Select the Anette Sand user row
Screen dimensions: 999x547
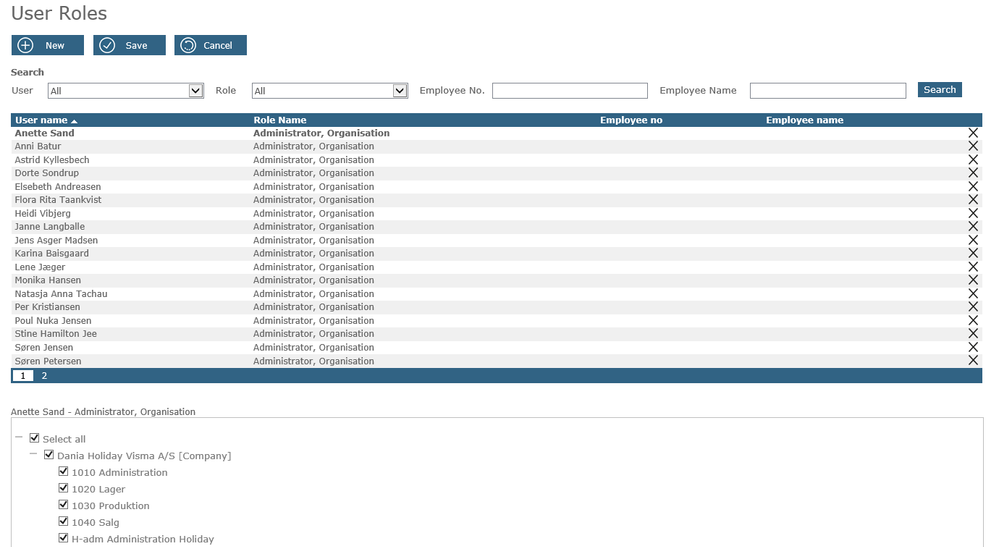point(496,133)
